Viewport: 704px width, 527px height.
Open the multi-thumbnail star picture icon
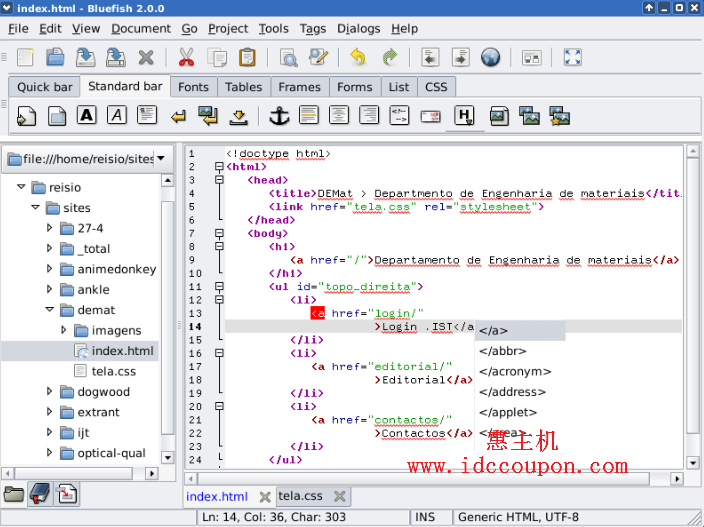coord(559,116)
